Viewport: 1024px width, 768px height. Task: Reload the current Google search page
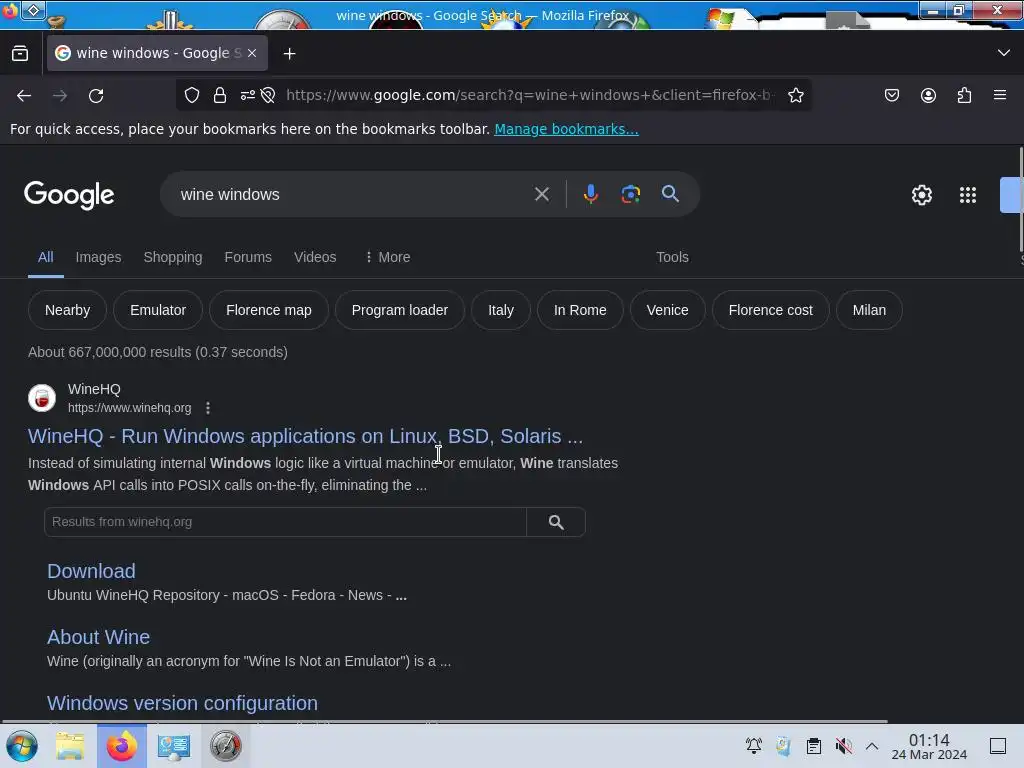(96, 95)
